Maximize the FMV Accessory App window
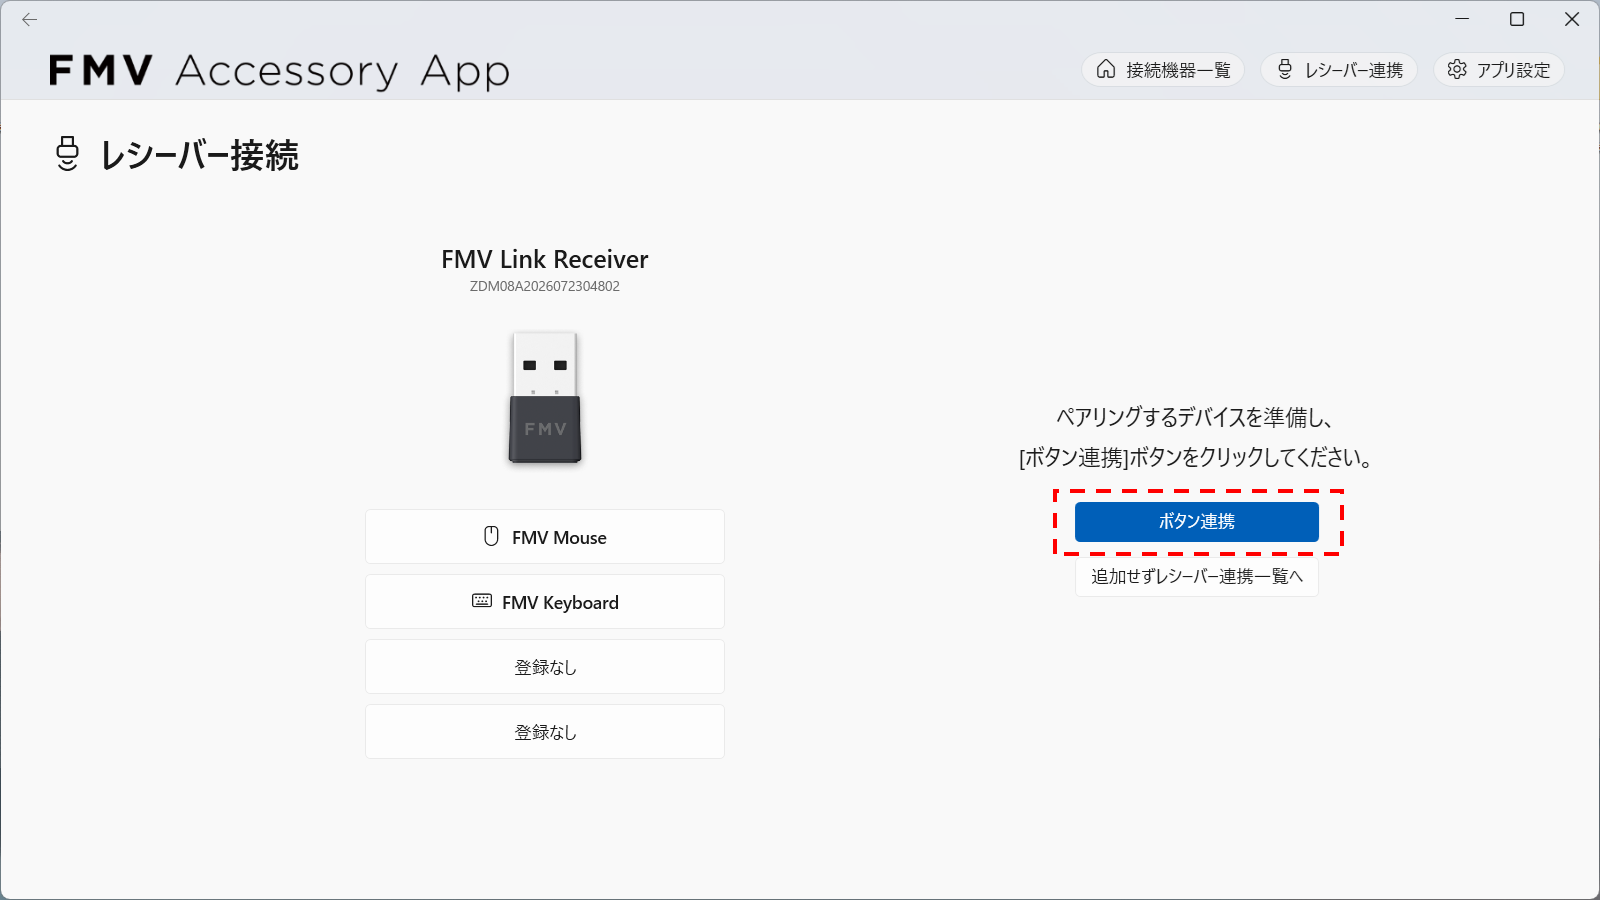1600x900 pixels. click(1517, 19)
